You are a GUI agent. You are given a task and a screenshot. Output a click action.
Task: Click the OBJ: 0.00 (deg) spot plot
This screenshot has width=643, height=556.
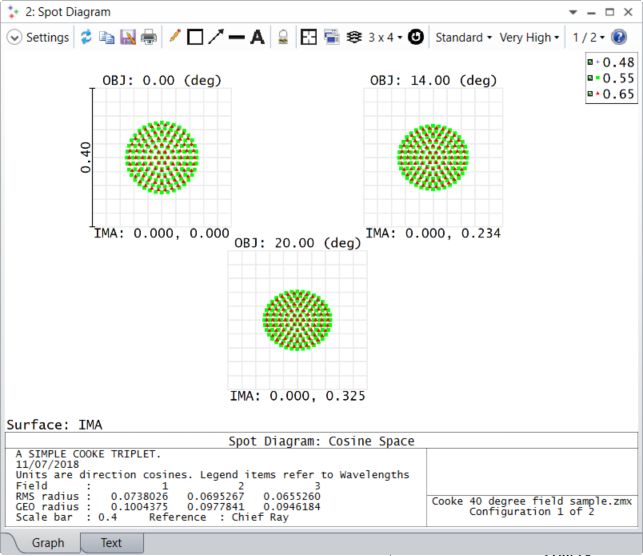tap(162, 157)
